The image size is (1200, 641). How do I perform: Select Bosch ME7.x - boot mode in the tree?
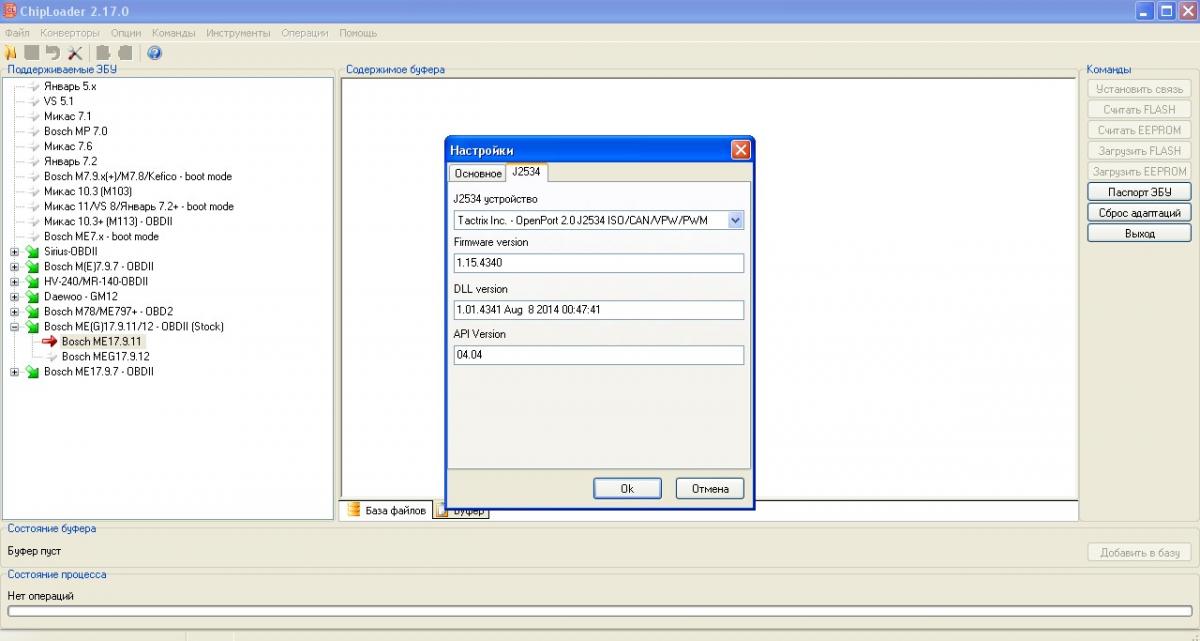(101, 236)
